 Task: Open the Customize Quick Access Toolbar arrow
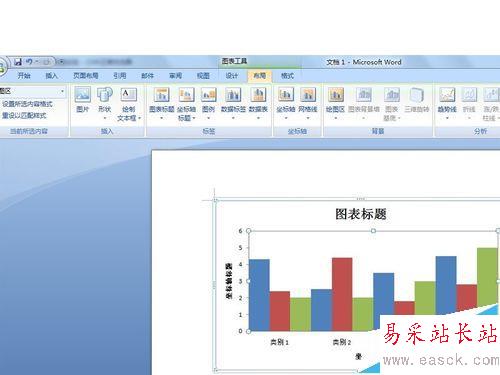[x=62, y=62]
